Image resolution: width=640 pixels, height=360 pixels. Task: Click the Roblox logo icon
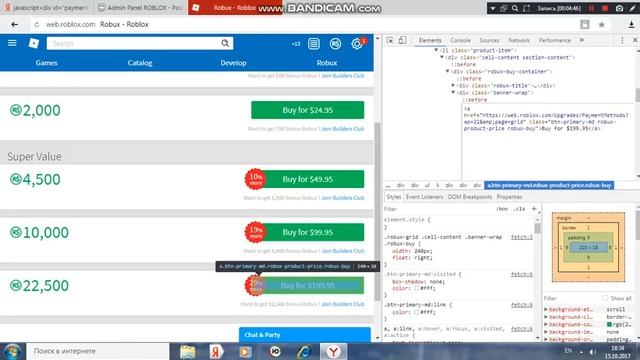[x=33, y=43]
